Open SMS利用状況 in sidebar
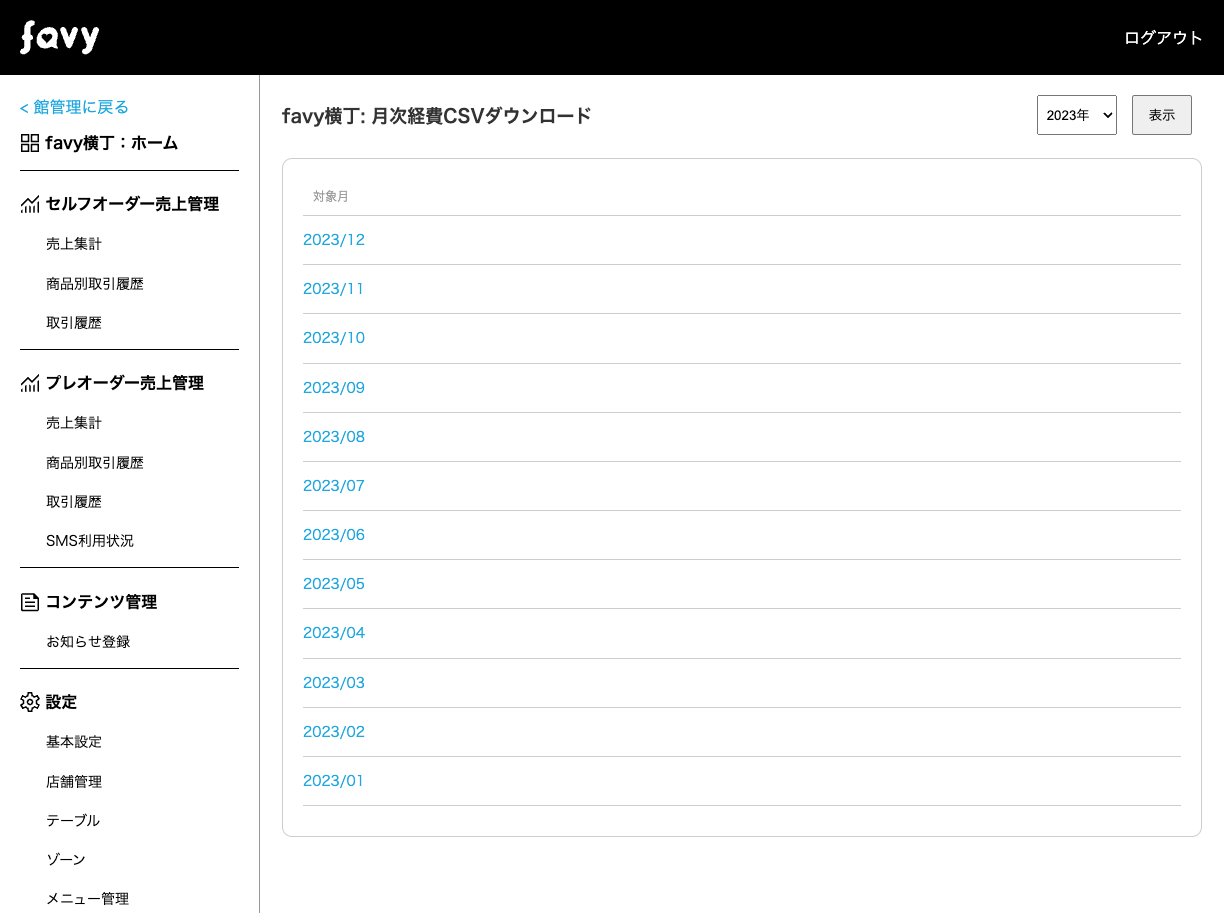The image size is (1224, 913). pyautogui.click(x=90, y=540)
